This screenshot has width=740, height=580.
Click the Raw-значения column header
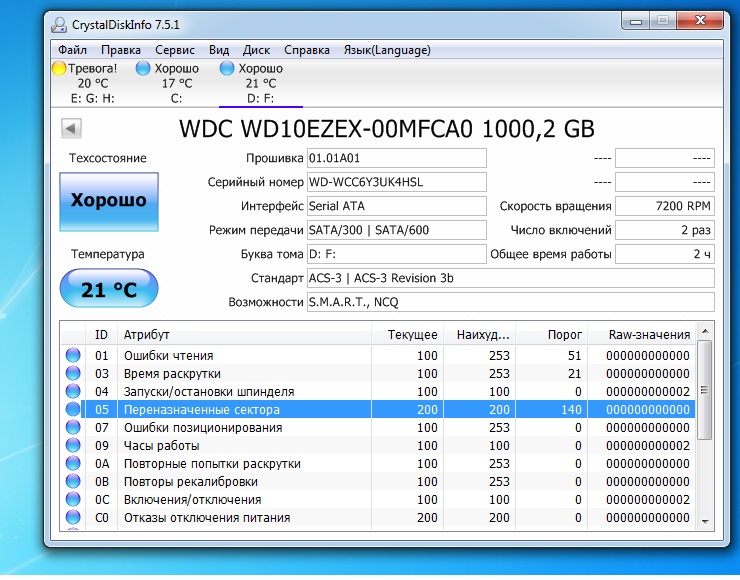641,335
